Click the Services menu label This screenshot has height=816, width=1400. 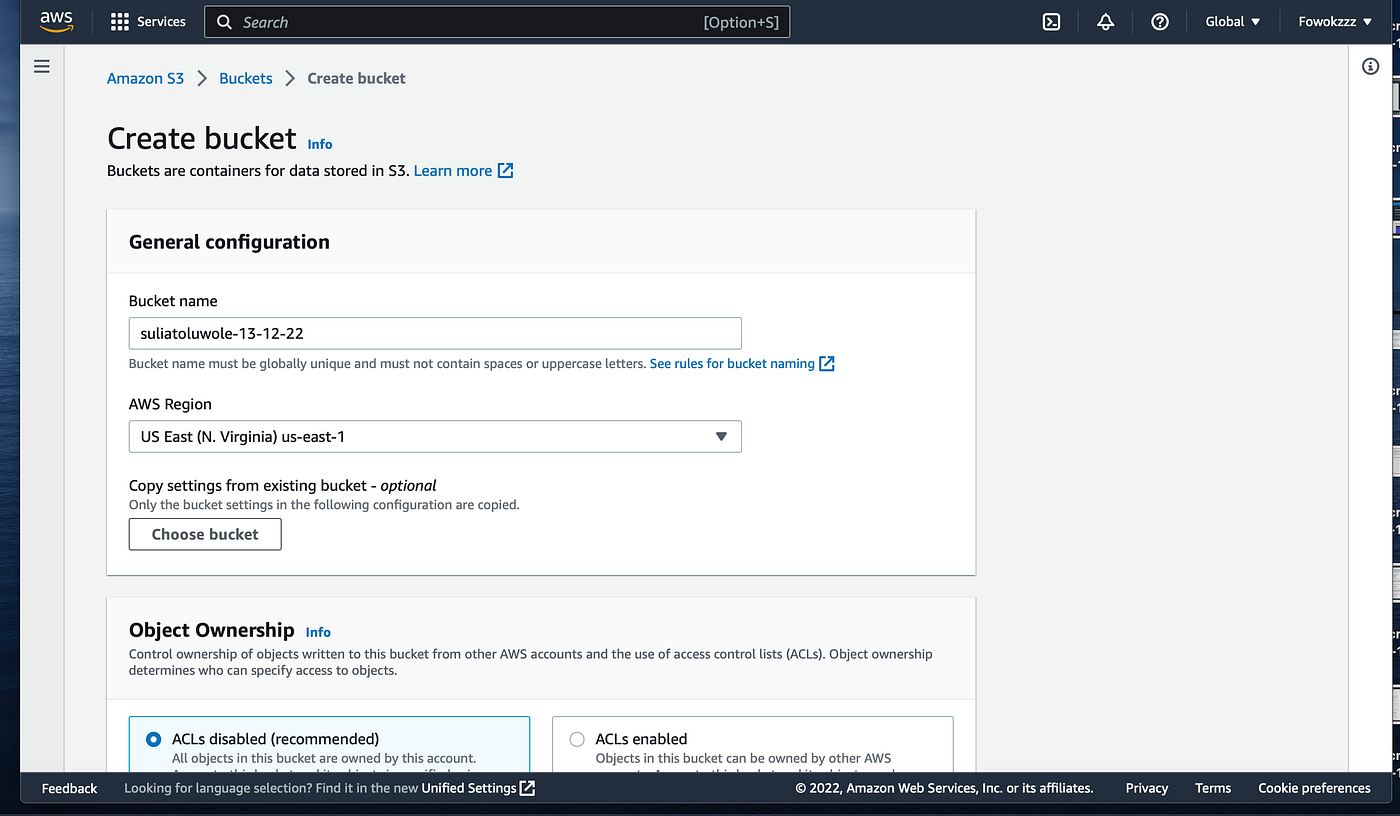tap(161, 22)
